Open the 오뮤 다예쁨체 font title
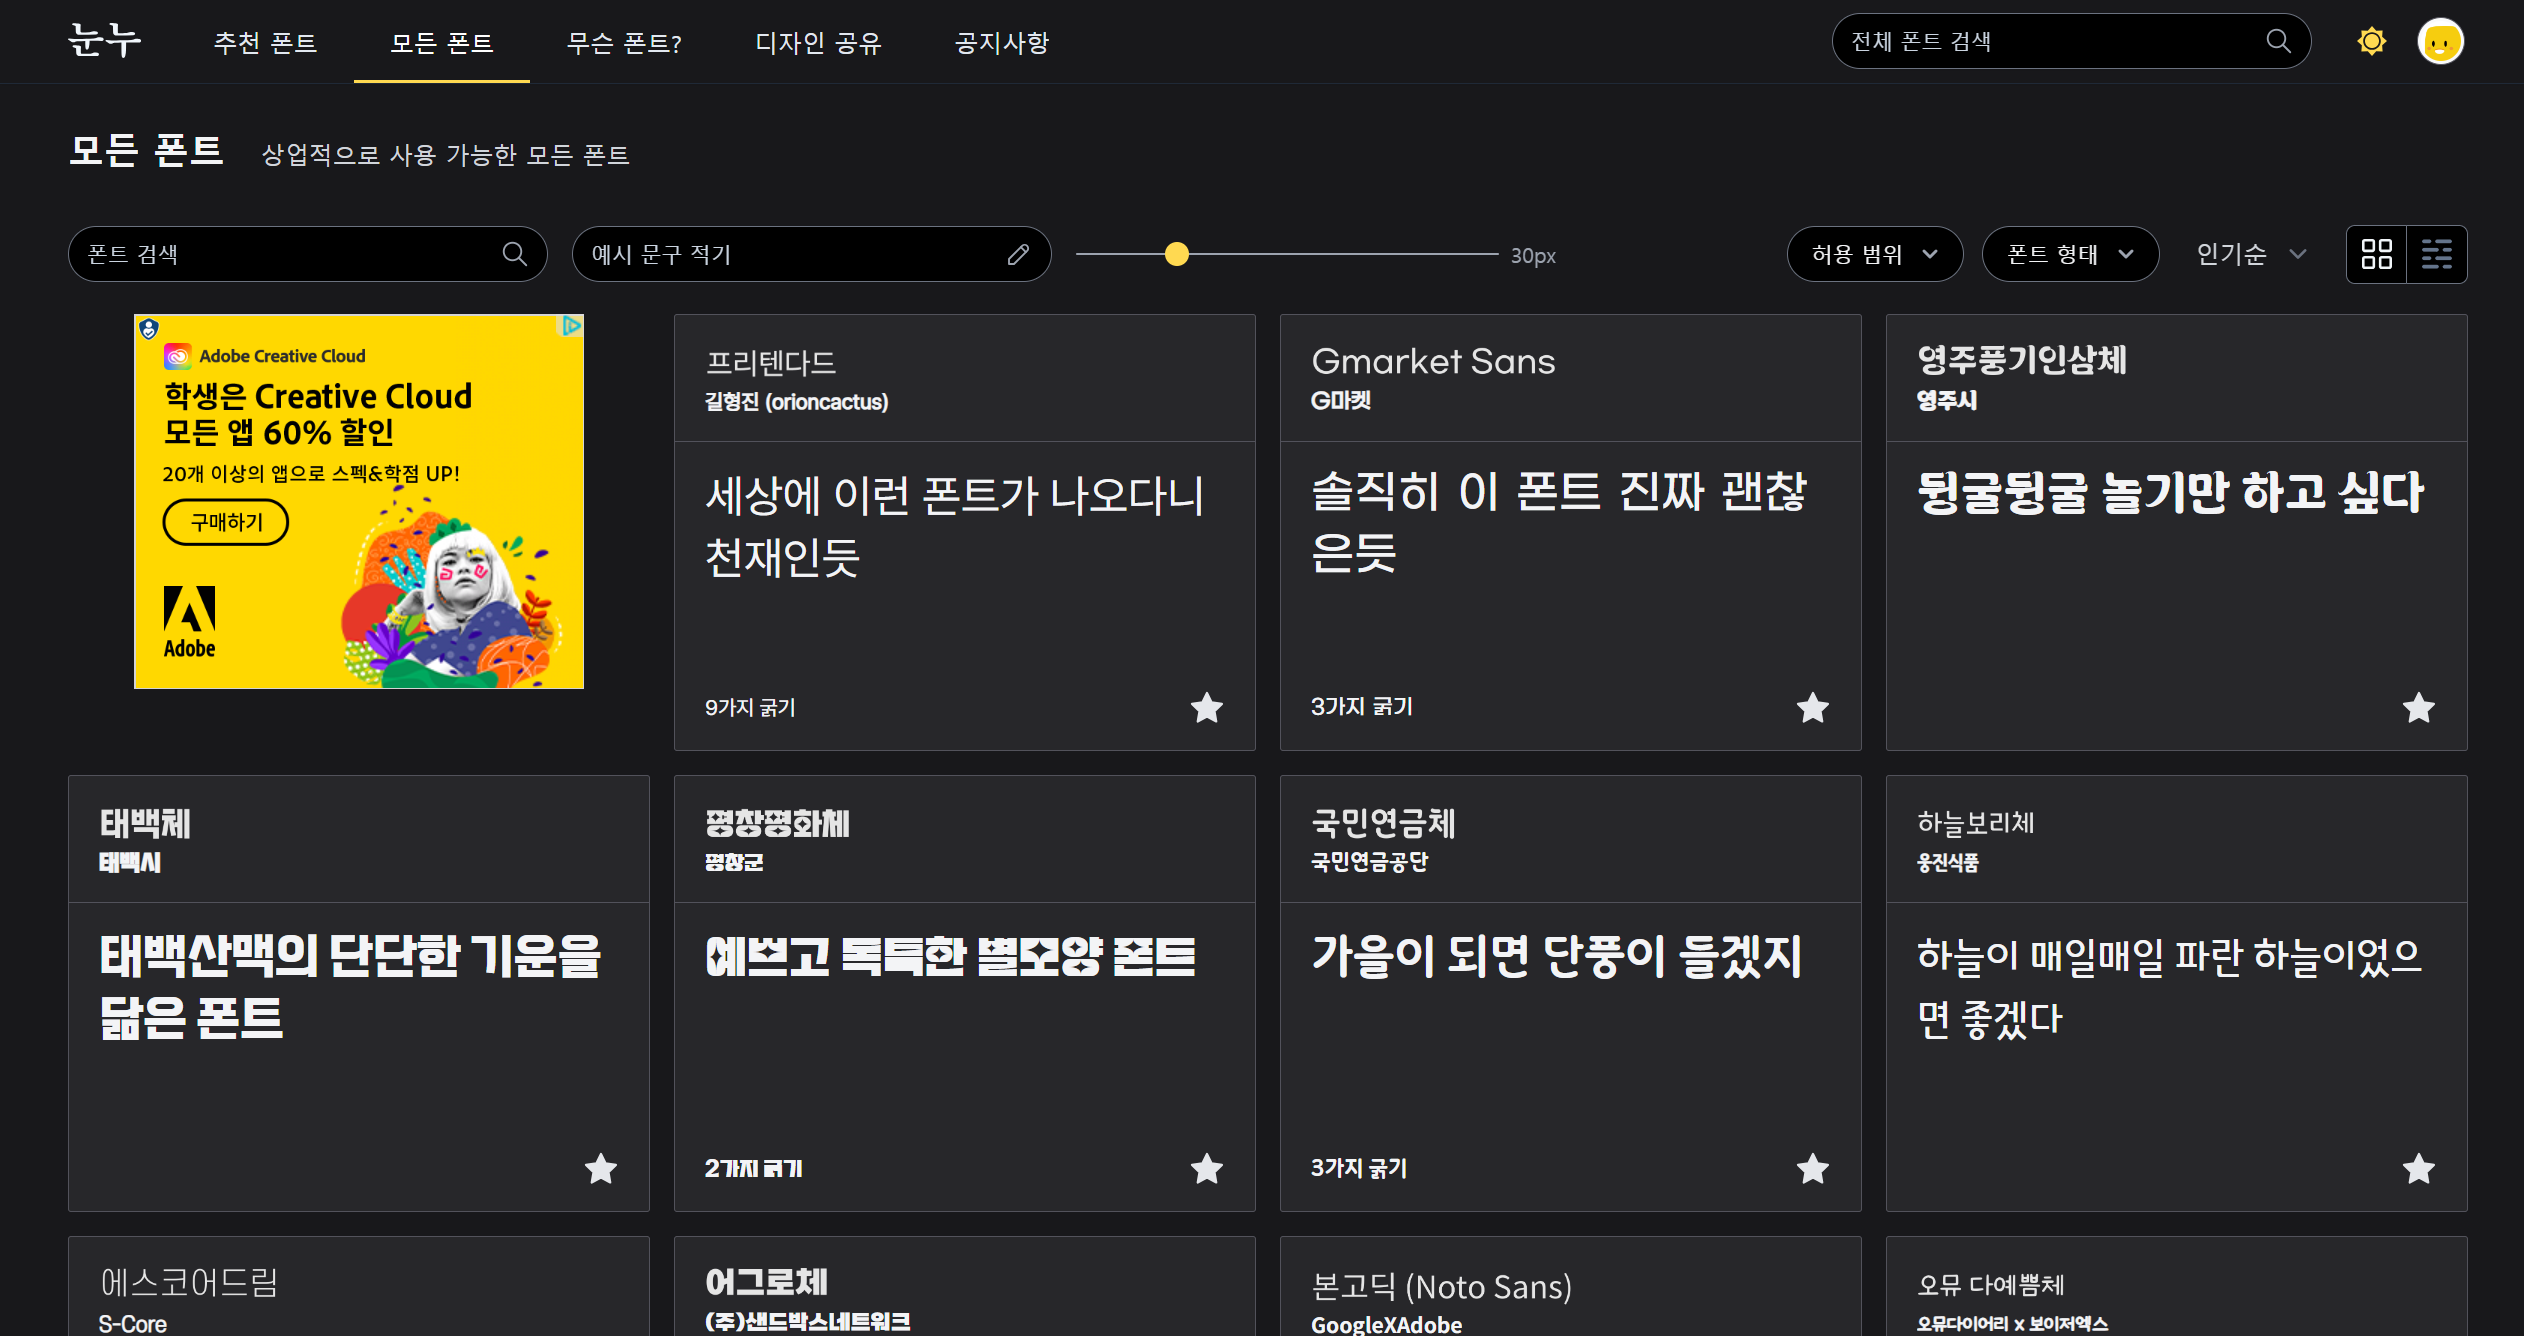 tap(1990, 1284)
